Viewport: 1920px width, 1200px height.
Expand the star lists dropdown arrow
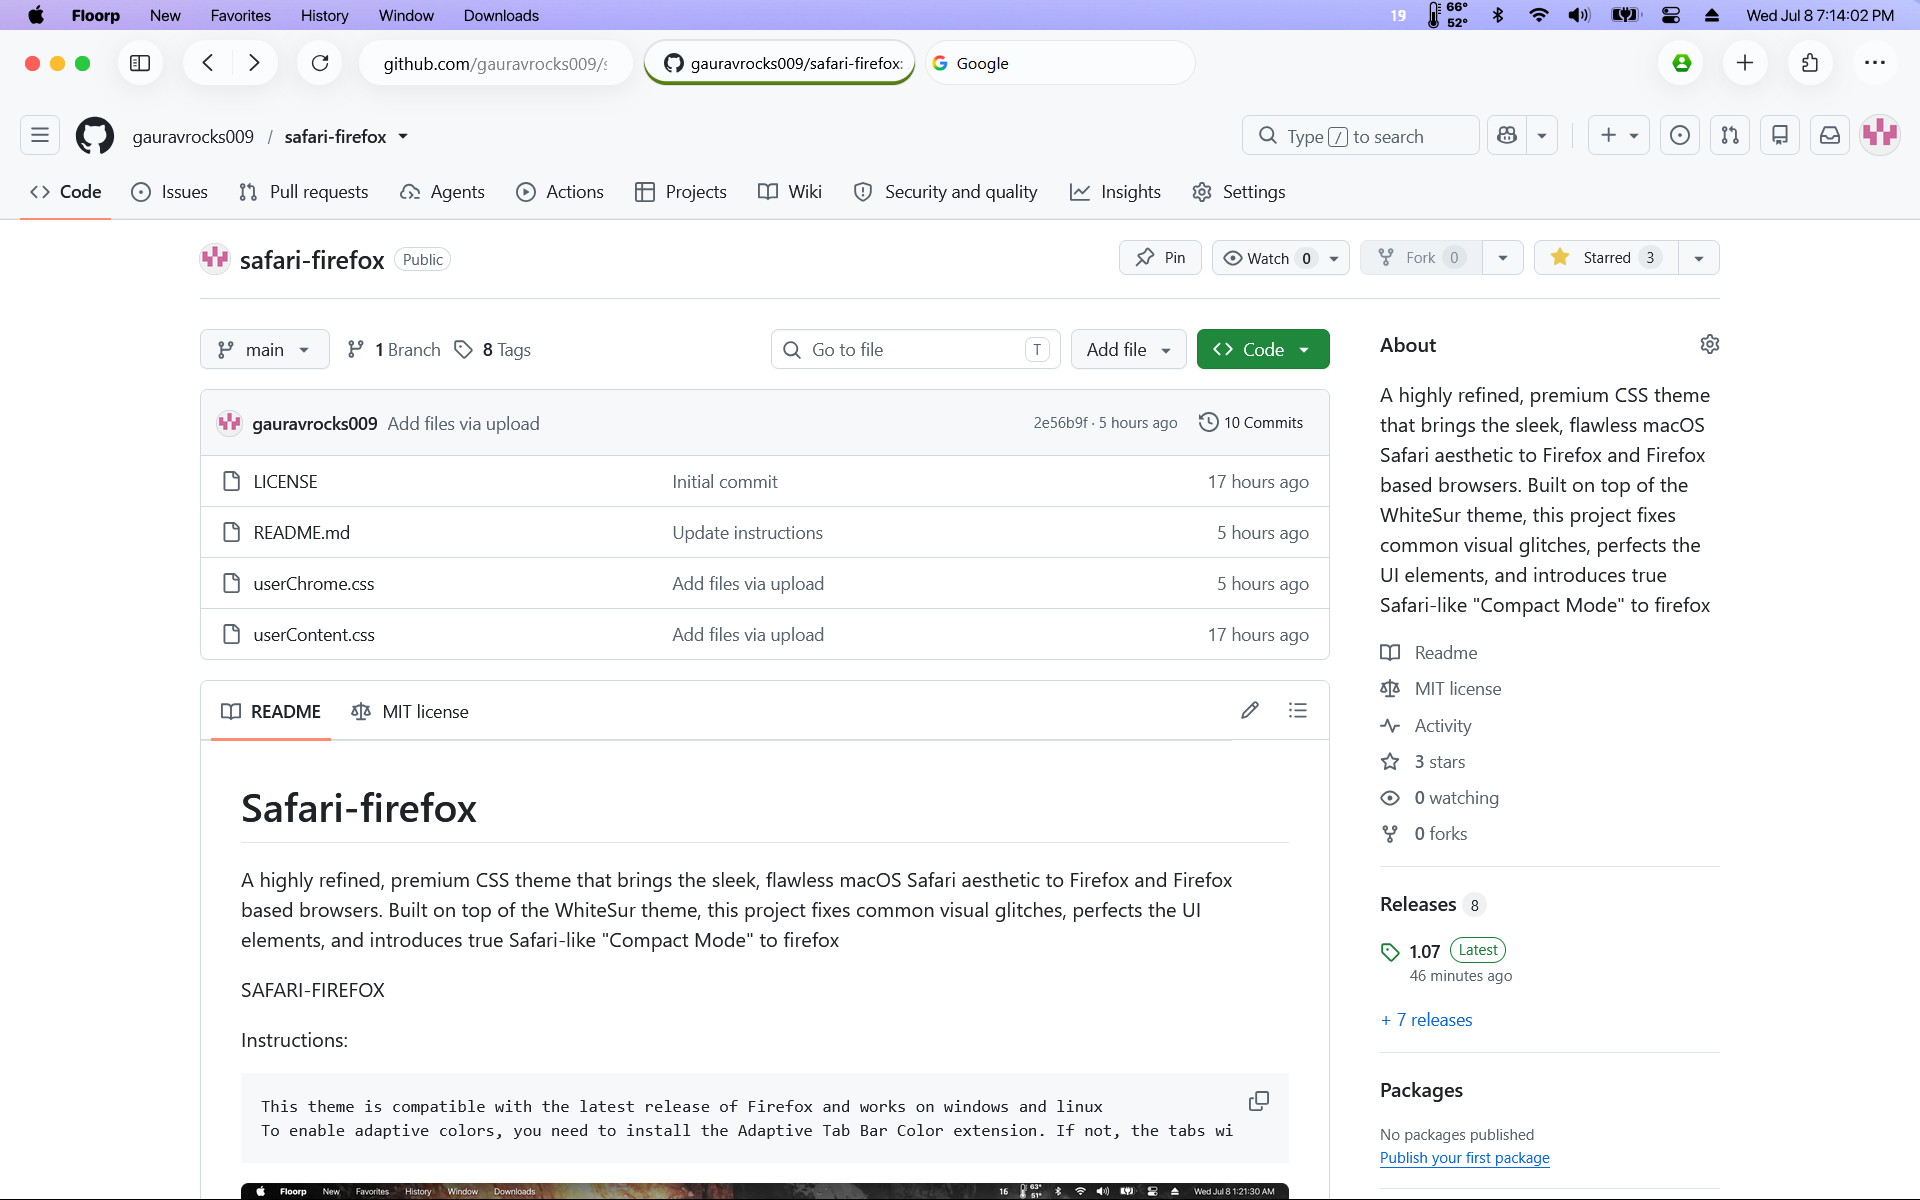pyautogui.click(x=1699, y=258)
